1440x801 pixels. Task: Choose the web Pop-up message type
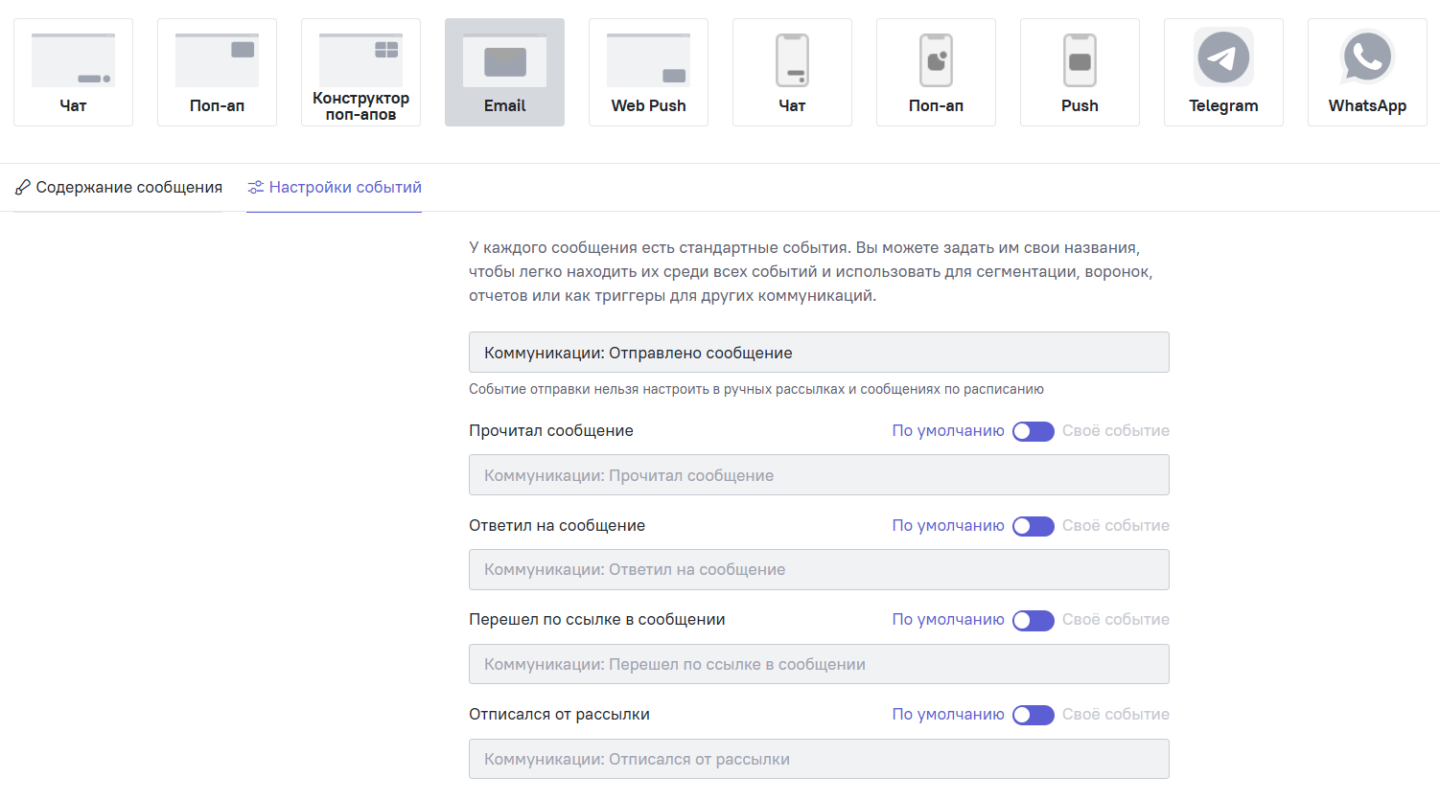(217, 72)
